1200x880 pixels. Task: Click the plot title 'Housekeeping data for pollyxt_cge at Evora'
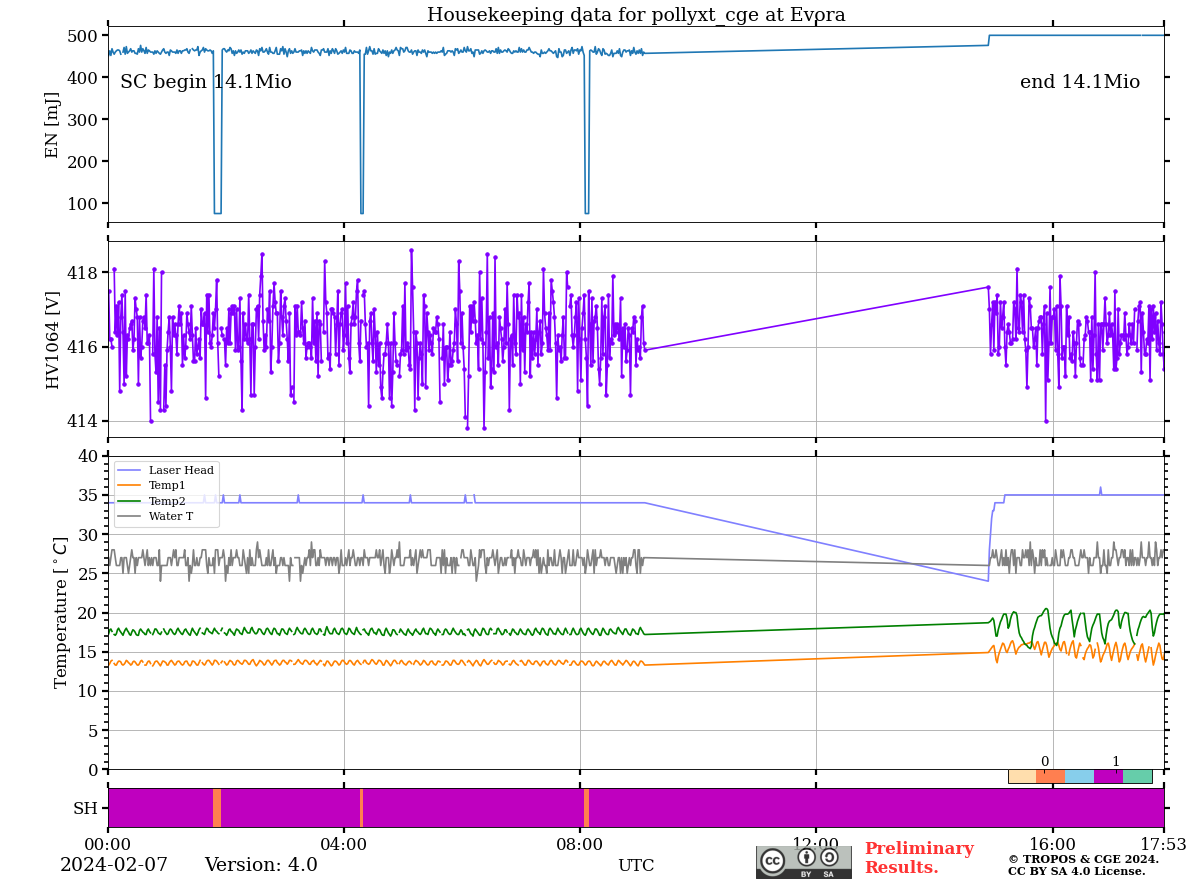[636, 15]
